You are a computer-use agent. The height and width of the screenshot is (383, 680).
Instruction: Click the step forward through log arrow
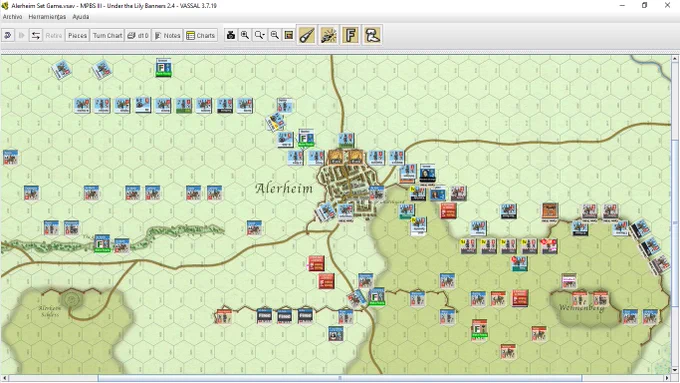coord(21,36)
